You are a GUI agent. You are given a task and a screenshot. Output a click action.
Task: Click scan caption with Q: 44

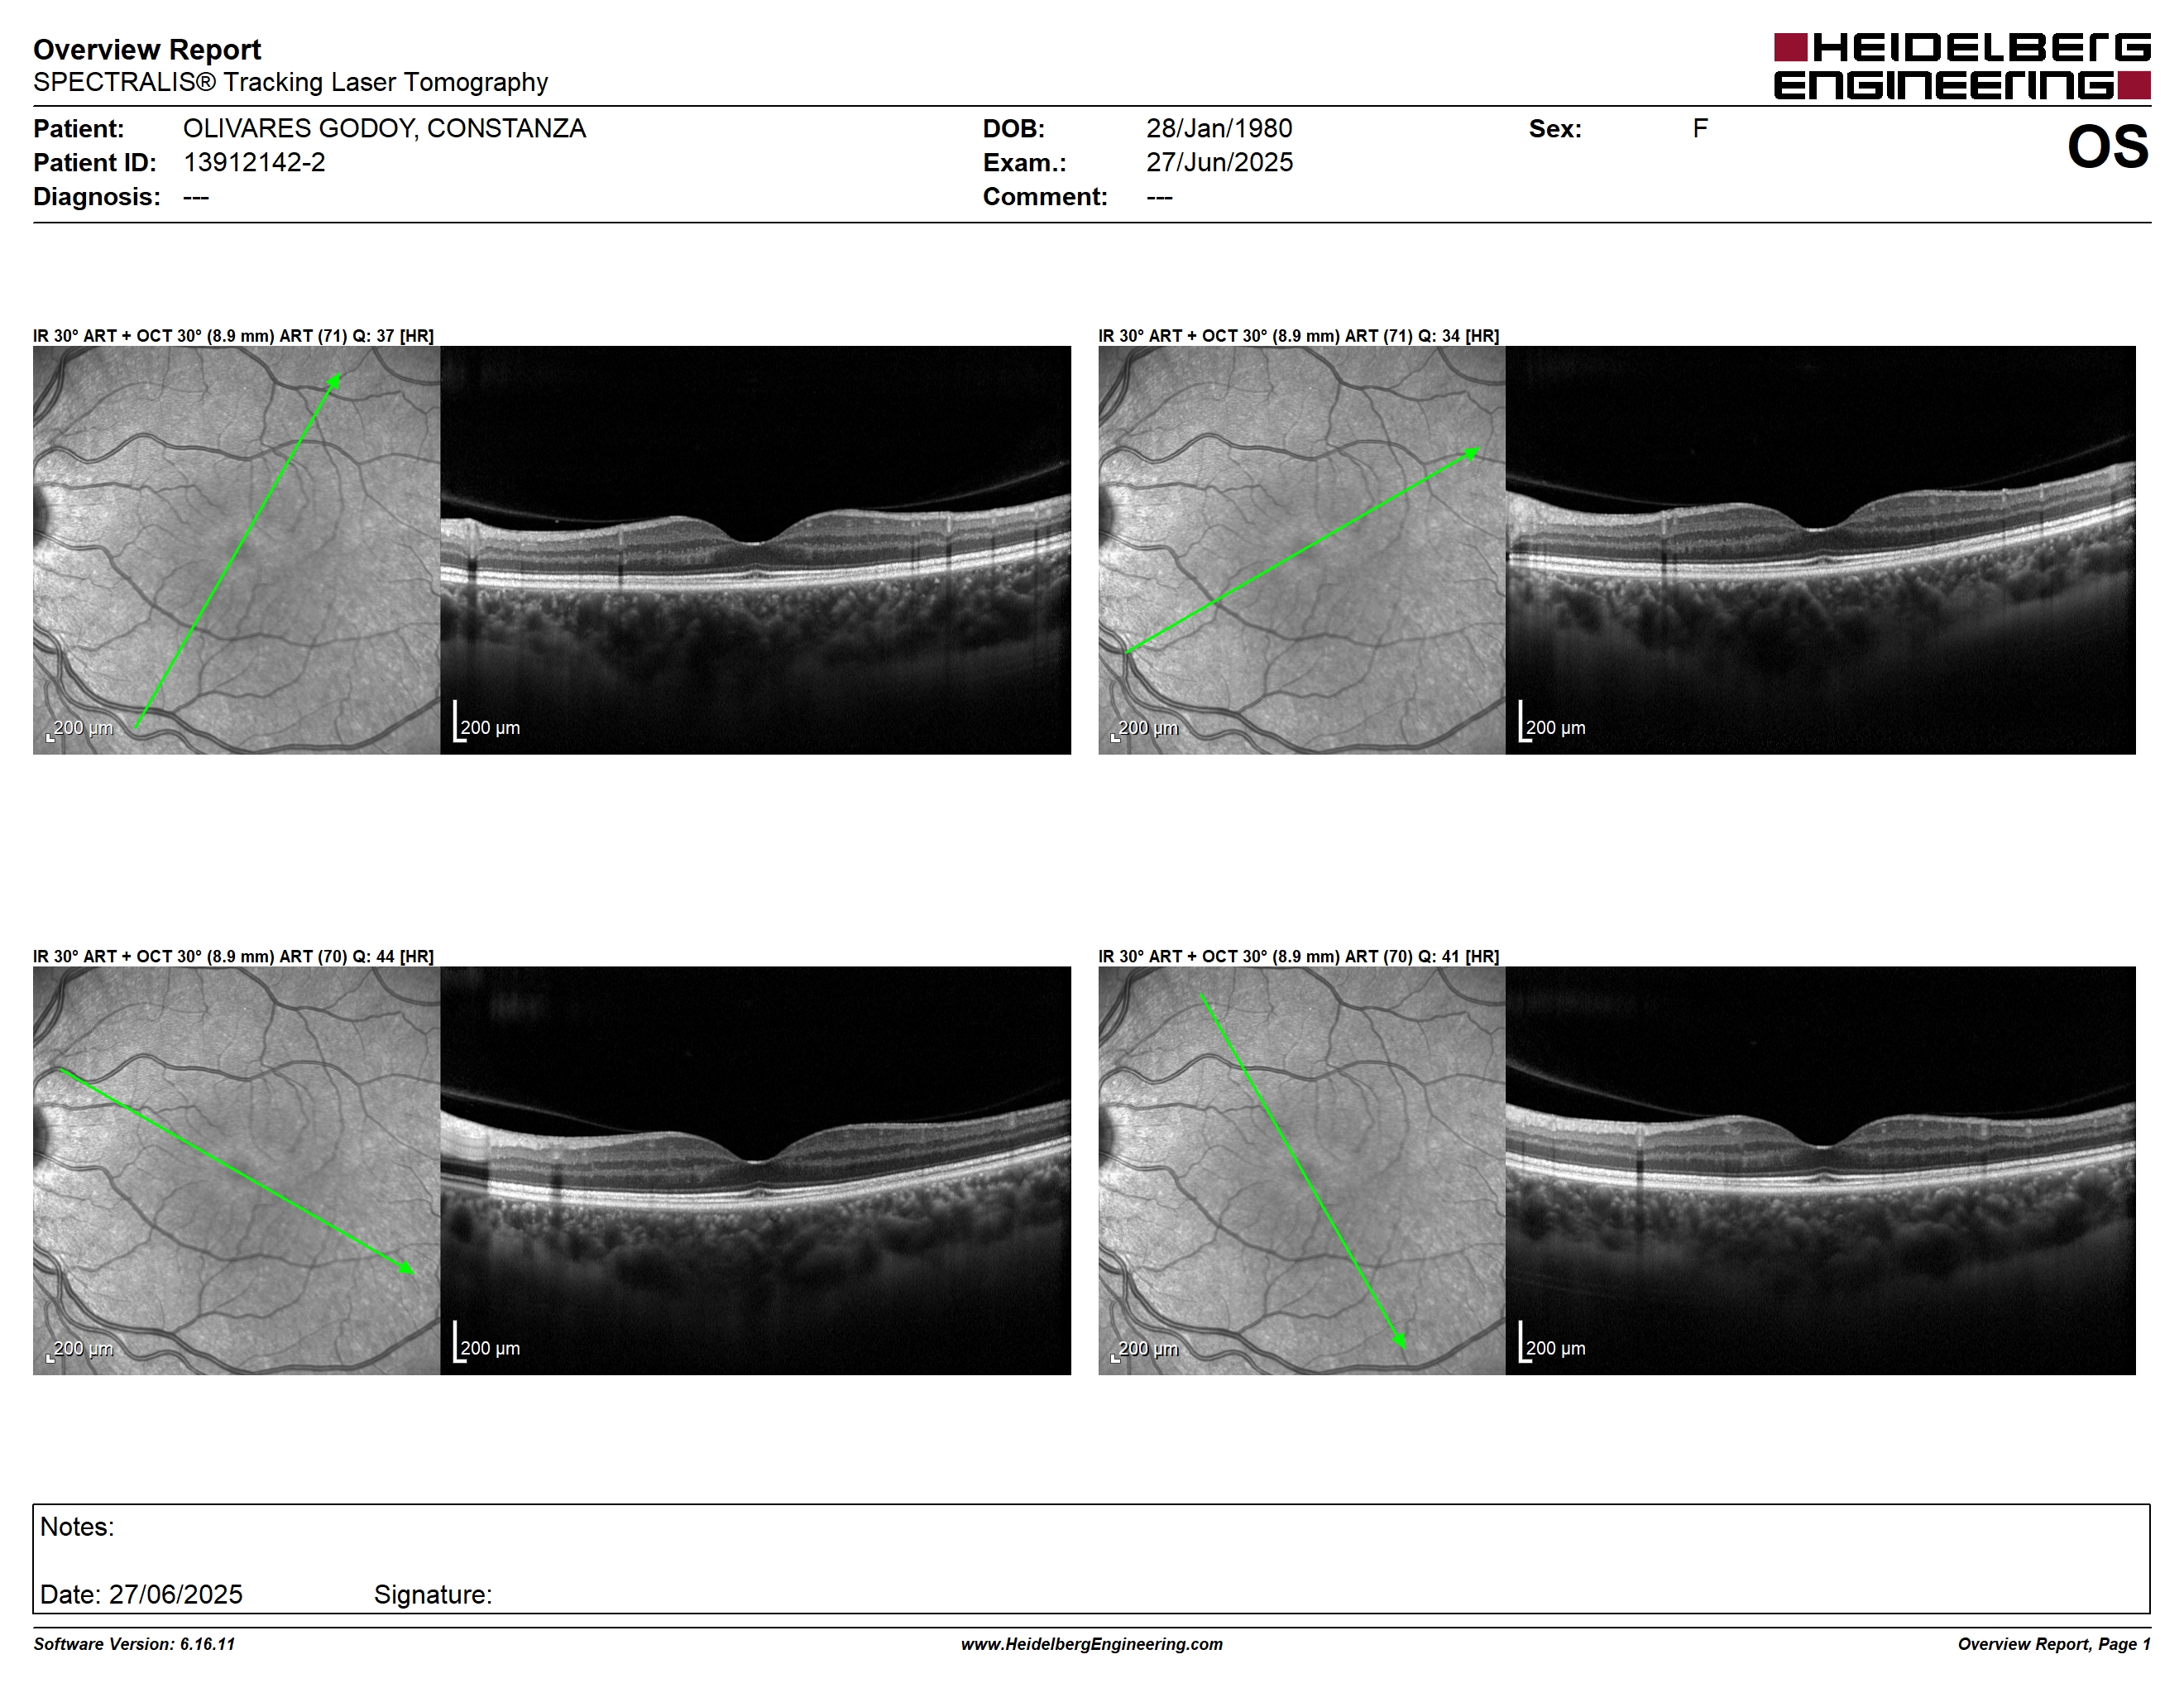pyautogui.click(x=233, y=956)
